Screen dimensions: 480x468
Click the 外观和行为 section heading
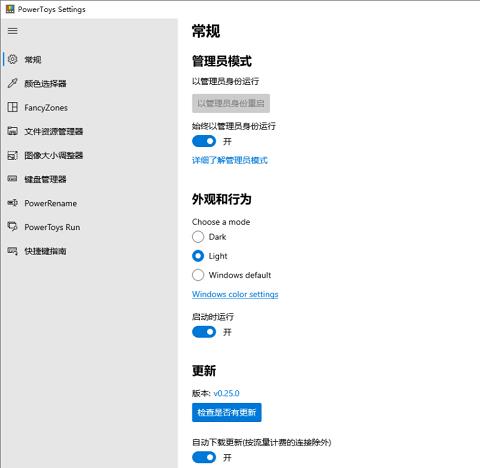[x=221, y=199]
